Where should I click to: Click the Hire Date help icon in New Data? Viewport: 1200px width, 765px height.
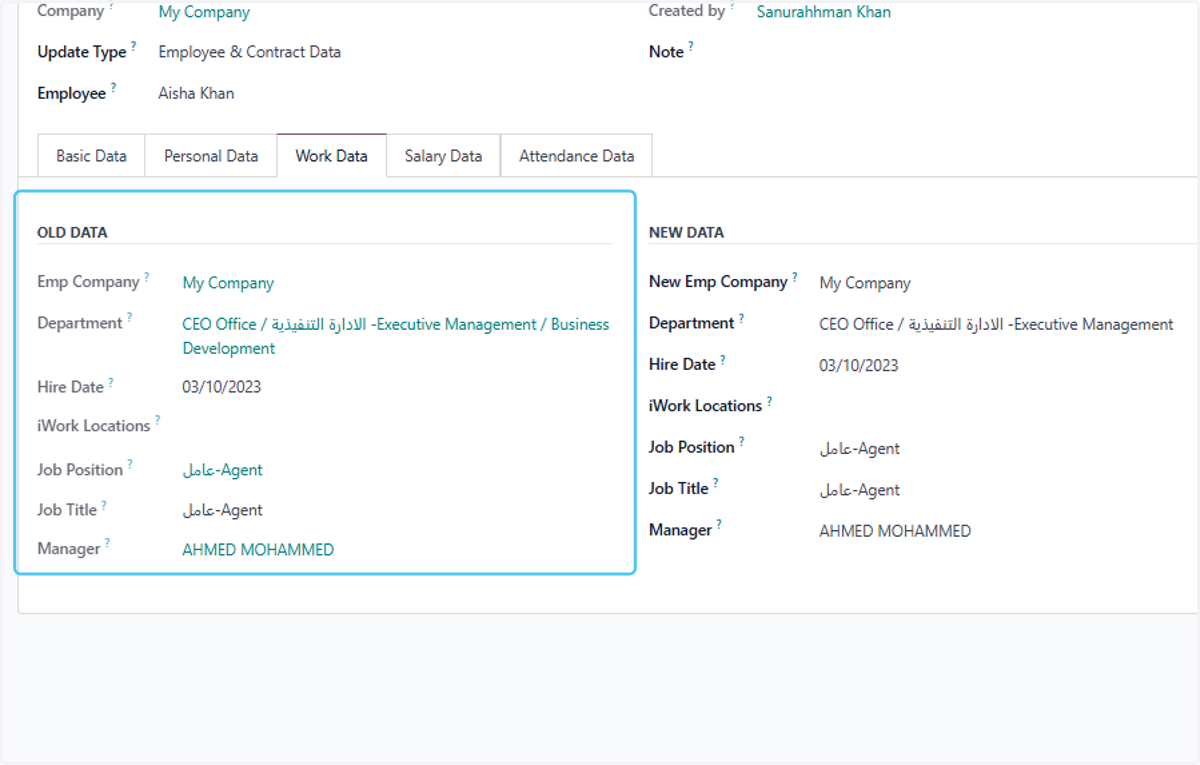tap(723, 359)
